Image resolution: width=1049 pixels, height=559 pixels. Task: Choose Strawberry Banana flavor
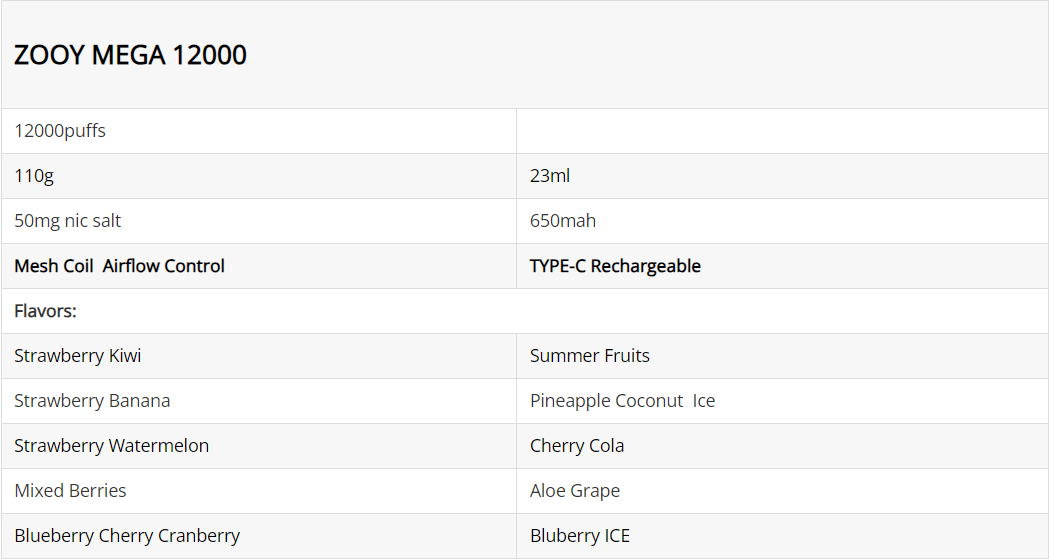(92, 401)
